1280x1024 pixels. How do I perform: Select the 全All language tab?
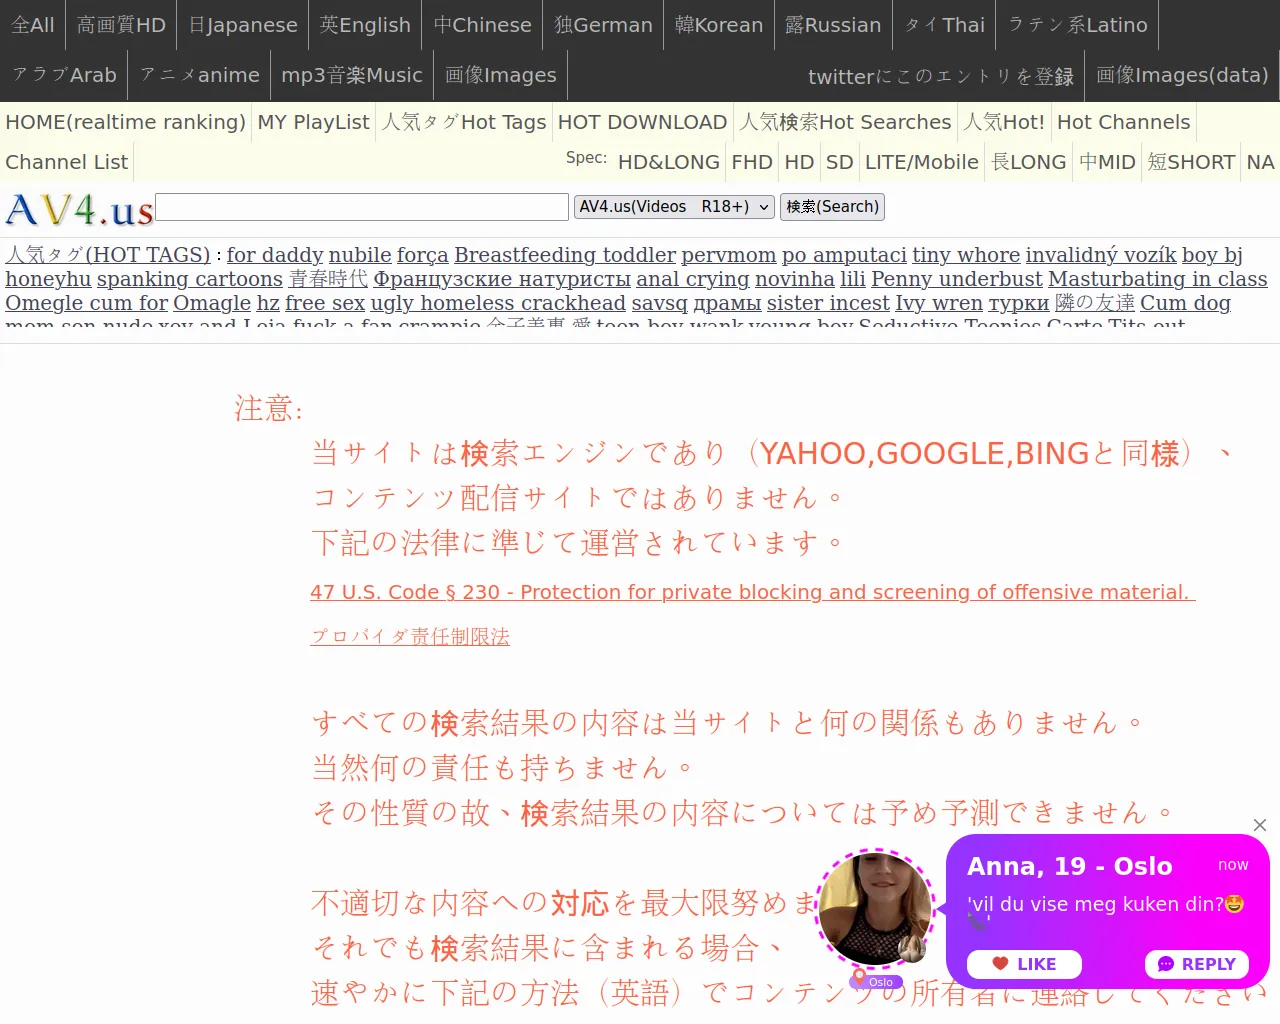click(x=33, y=25)
